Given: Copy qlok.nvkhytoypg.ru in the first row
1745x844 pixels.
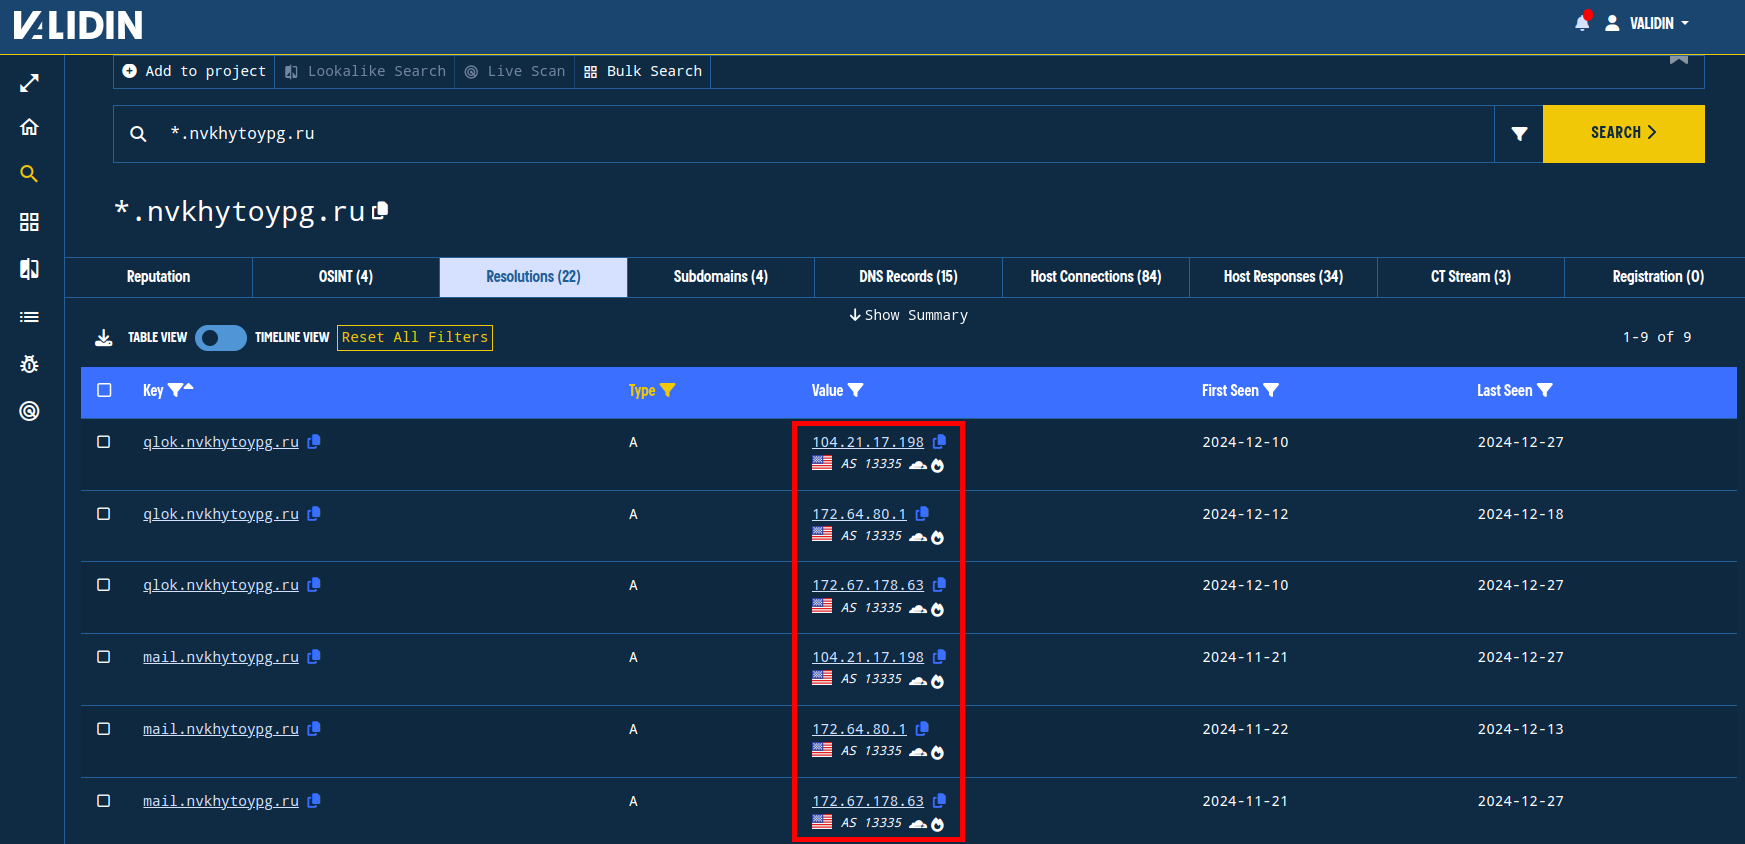Looking at the screenshot, I should click(314, 442).
